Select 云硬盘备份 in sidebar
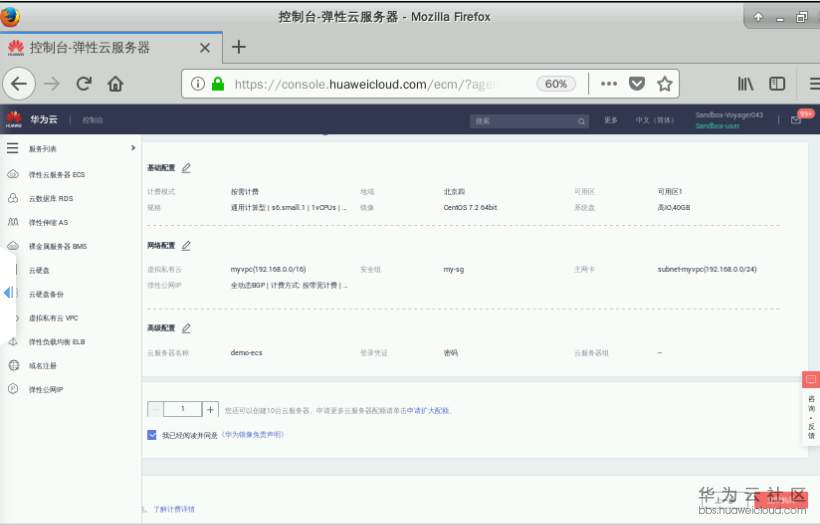Screen dimensions: 820x525 click(46, 294)
